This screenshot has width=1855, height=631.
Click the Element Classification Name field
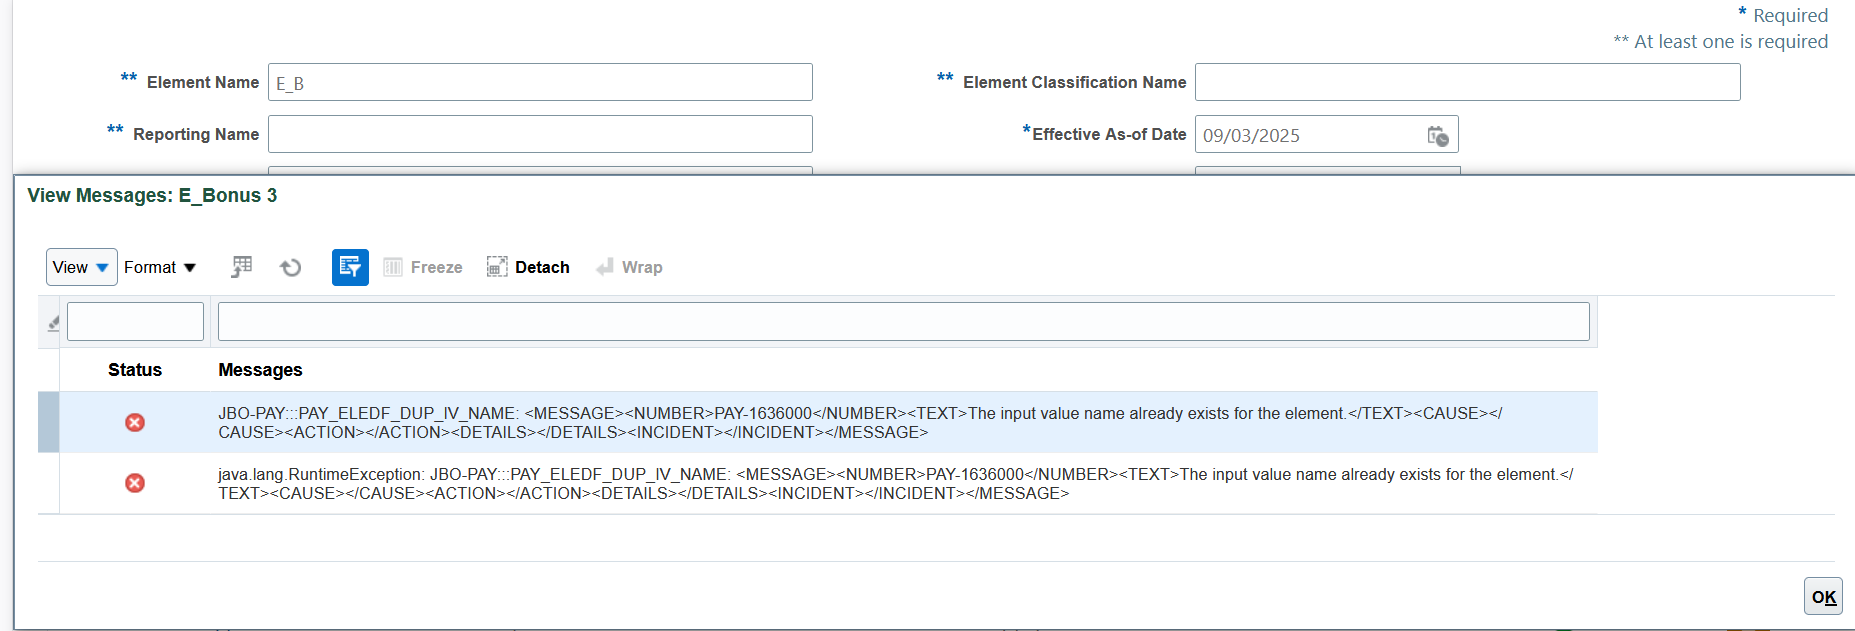[x=1467, y=82]
